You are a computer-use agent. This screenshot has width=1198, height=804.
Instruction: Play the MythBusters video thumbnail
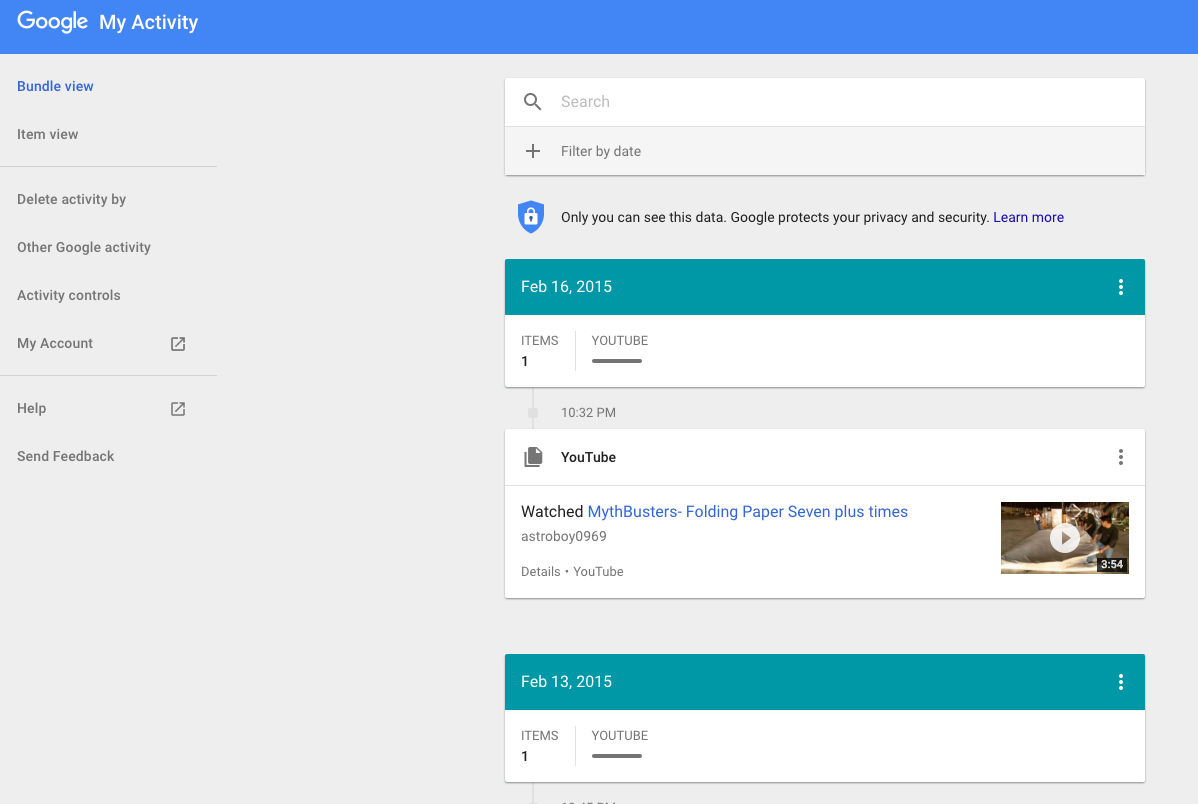[1064, 538]
